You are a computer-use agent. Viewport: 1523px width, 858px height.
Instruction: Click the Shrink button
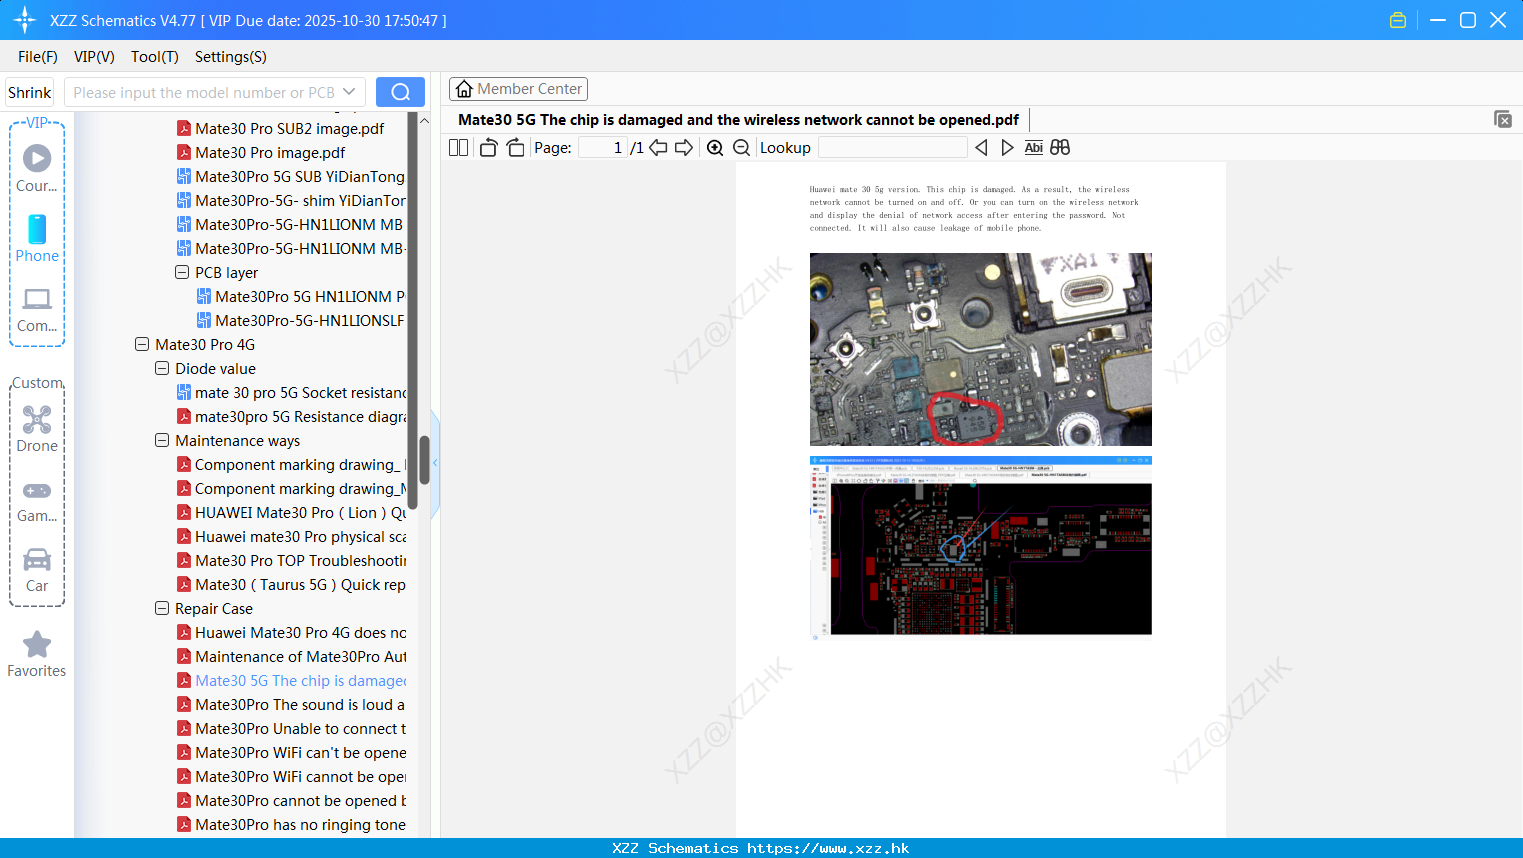29,92
